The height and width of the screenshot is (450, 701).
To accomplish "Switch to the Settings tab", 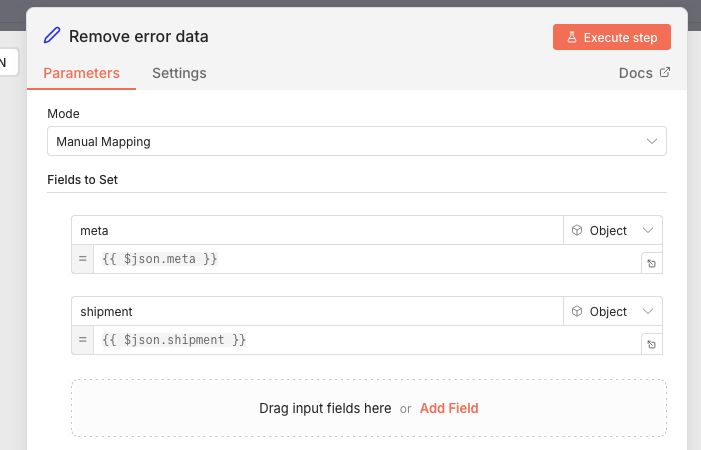I will (x=179, y=73).
